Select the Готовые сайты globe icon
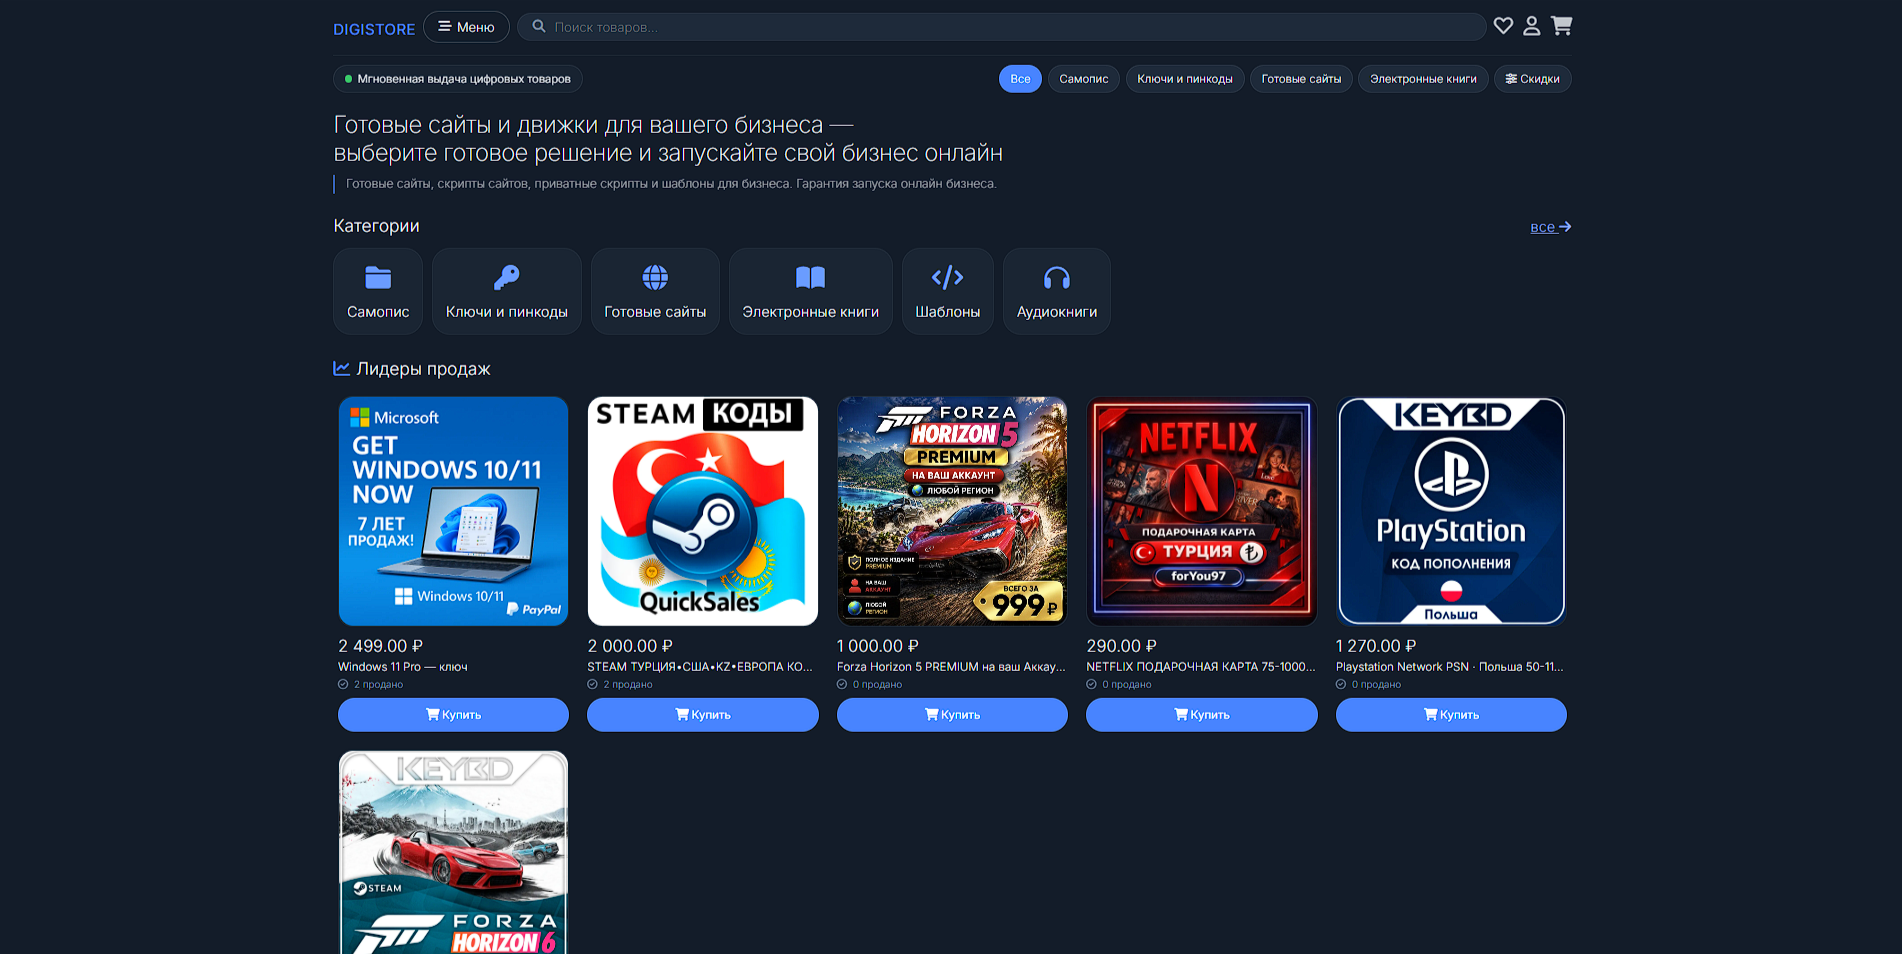The width and height of the screenshot is (1902, 954). [655, 277]
